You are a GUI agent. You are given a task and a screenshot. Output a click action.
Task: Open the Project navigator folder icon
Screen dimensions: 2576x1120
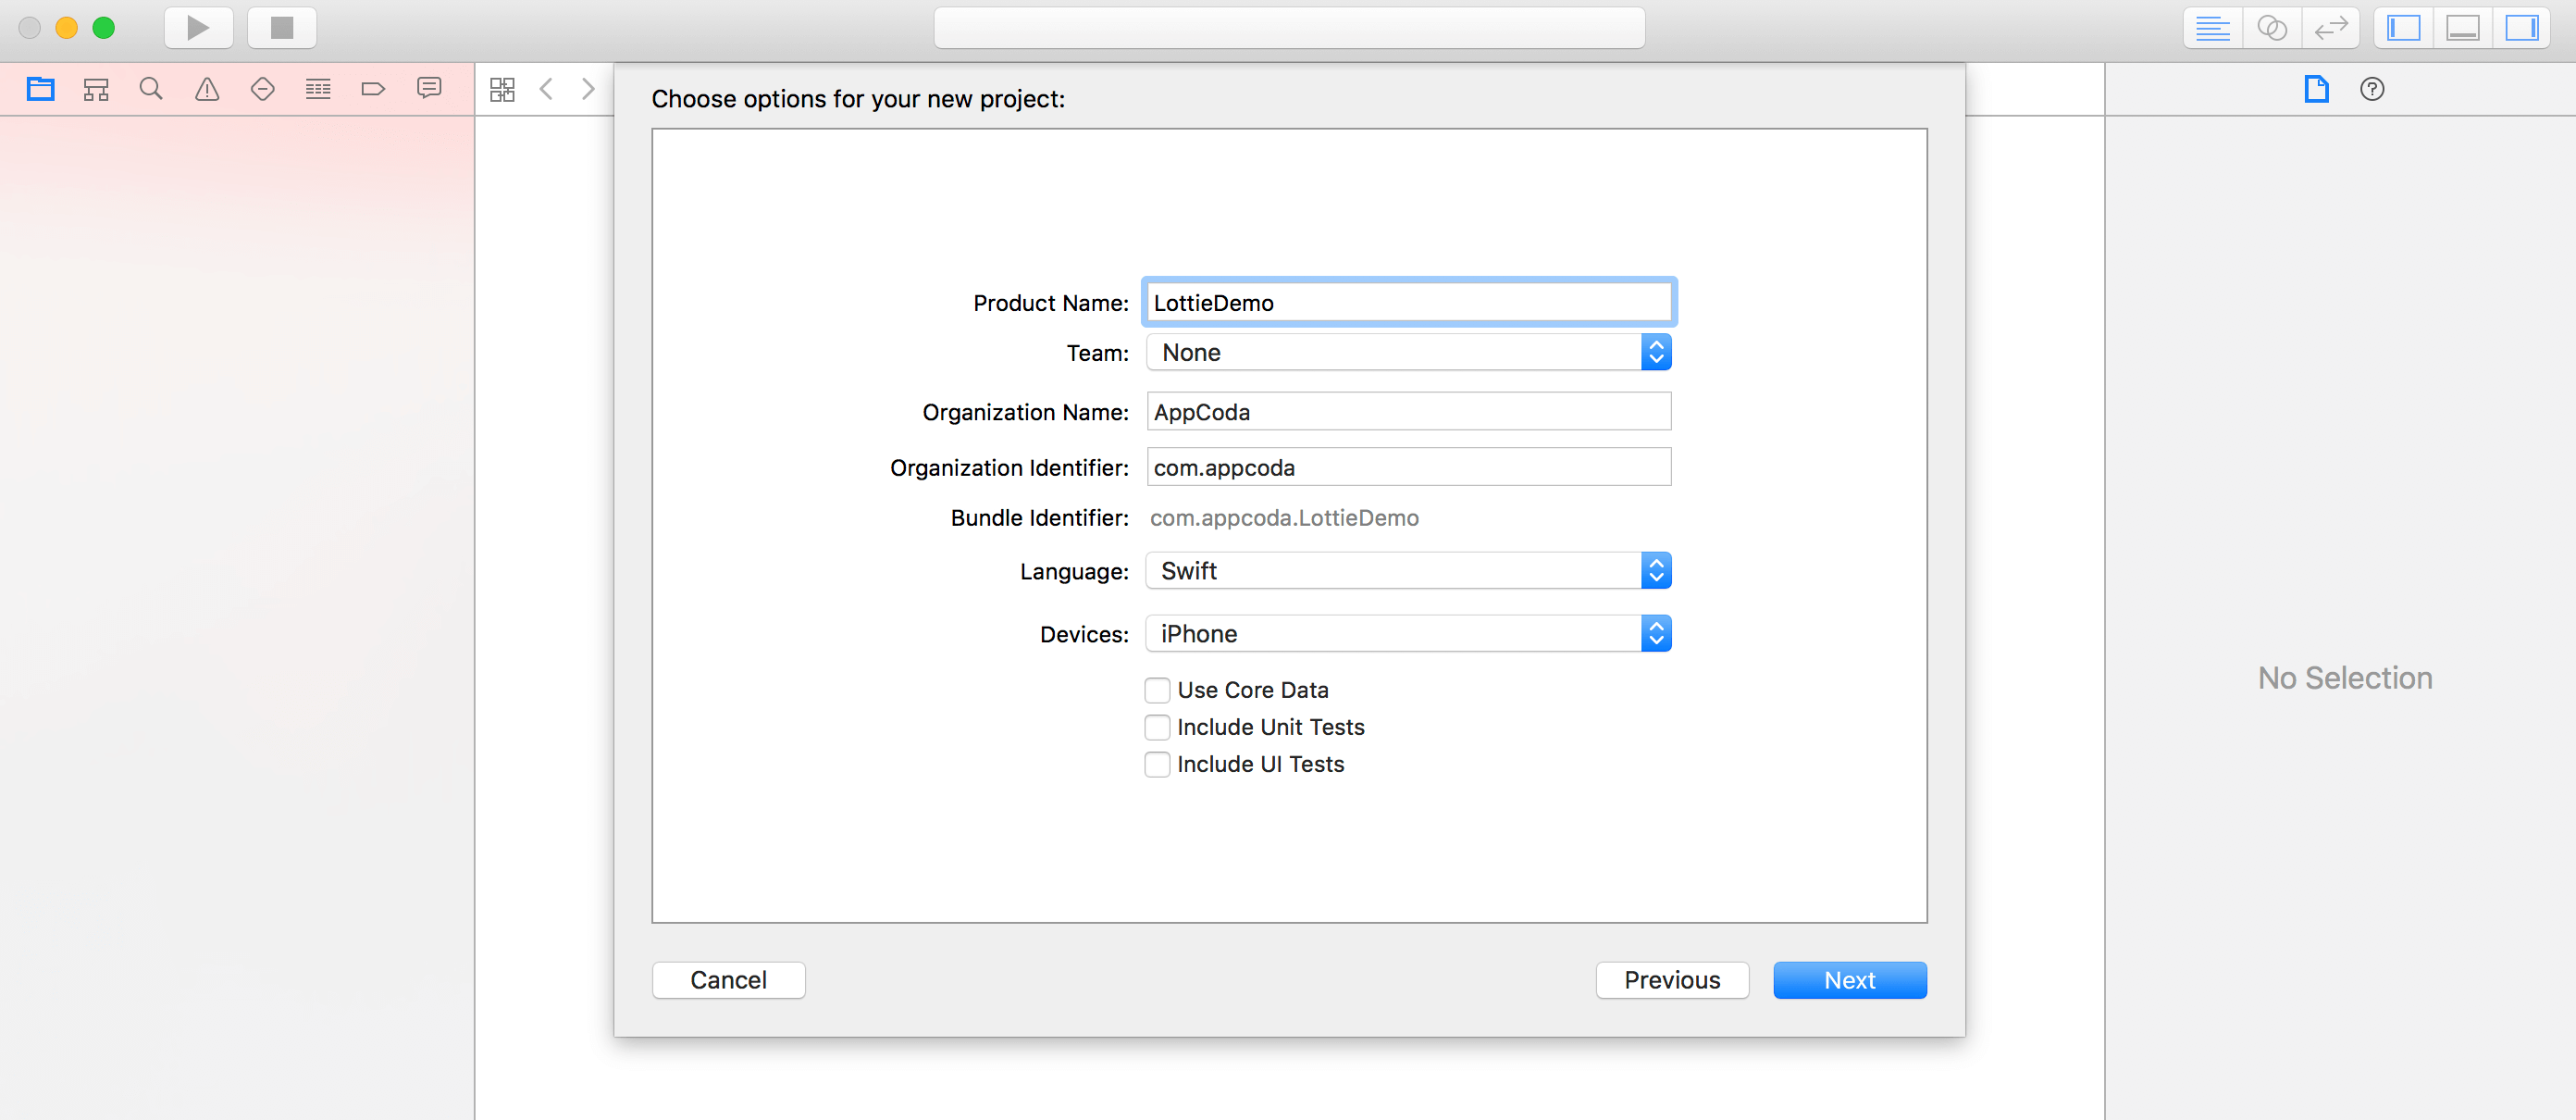pyautogui.click(x=40, y=88)
